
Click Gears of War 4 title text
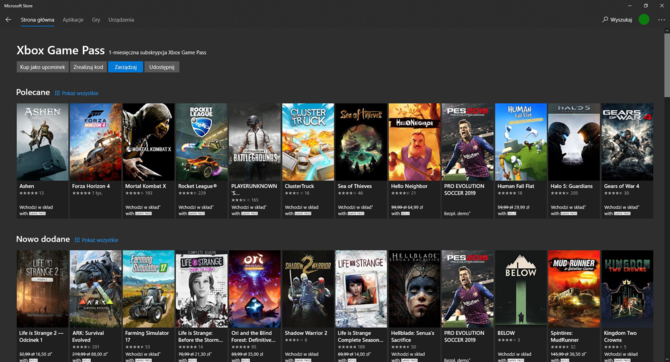tap(621, 186)
